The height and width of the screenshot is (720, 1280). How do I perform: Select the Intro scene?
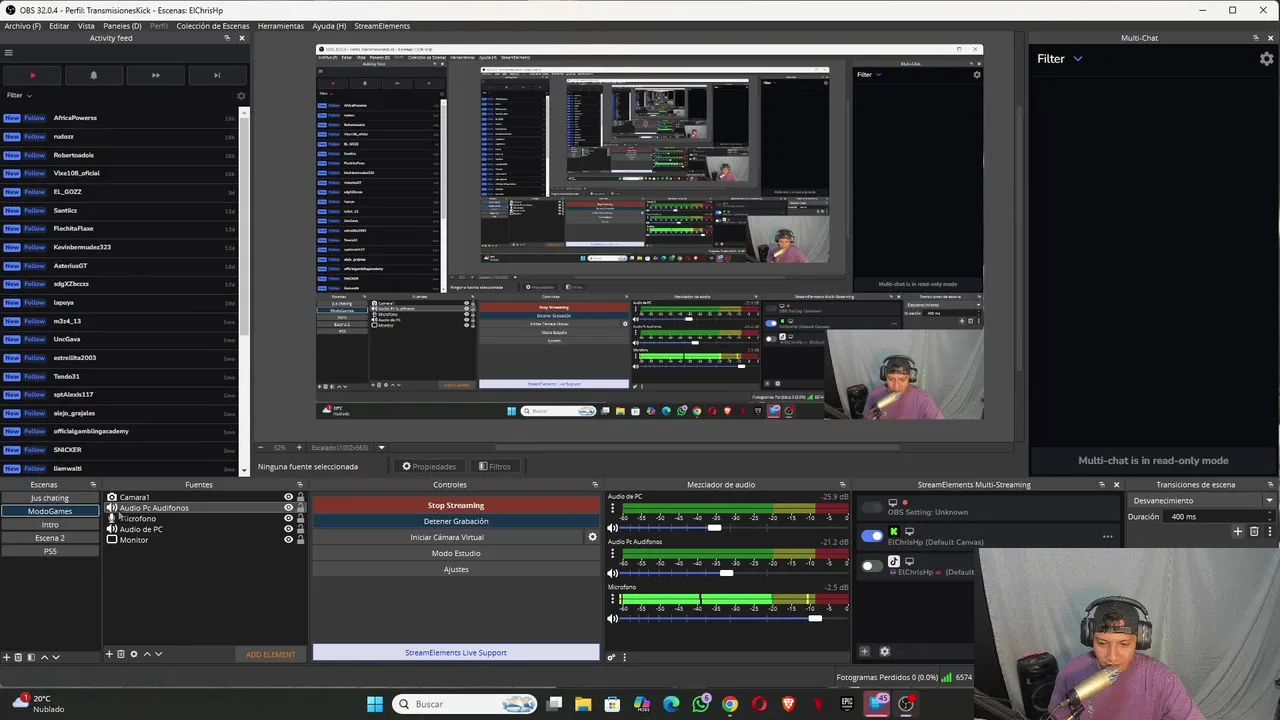coord(50,525)
